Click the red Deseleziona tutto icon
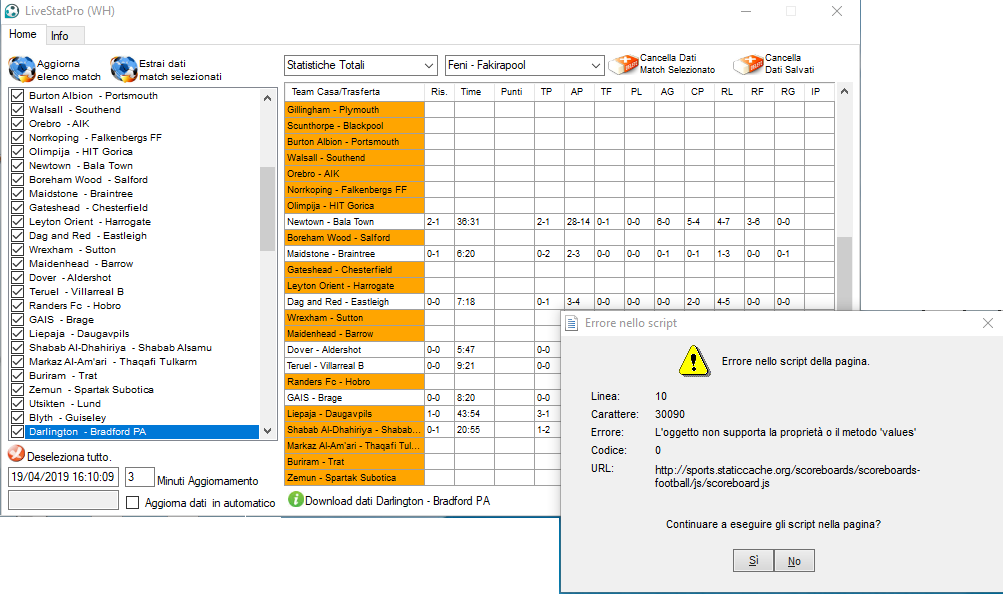 click(16, 453)
